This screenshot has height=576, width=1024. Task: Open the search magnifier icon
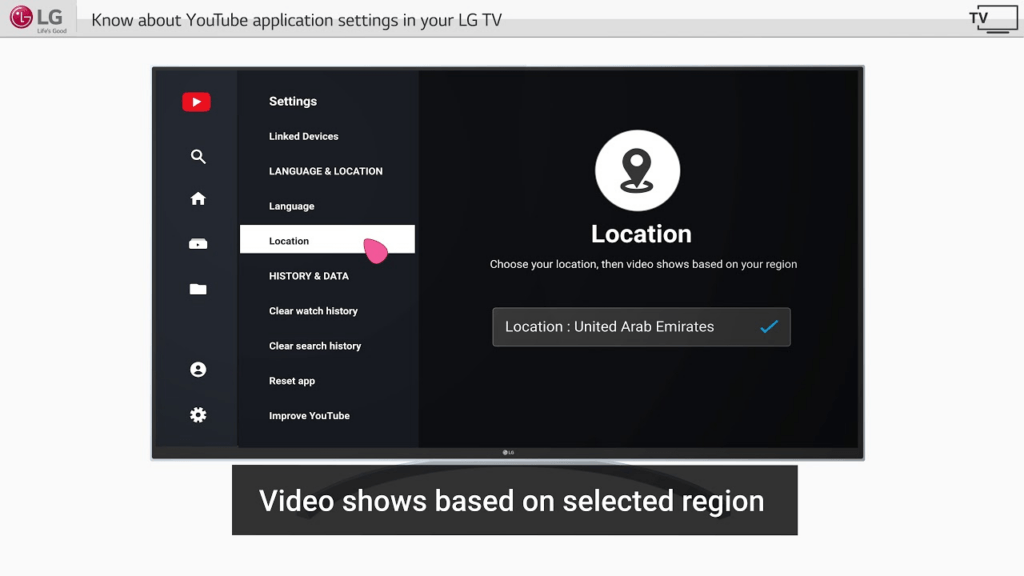[x=198, y=157]
